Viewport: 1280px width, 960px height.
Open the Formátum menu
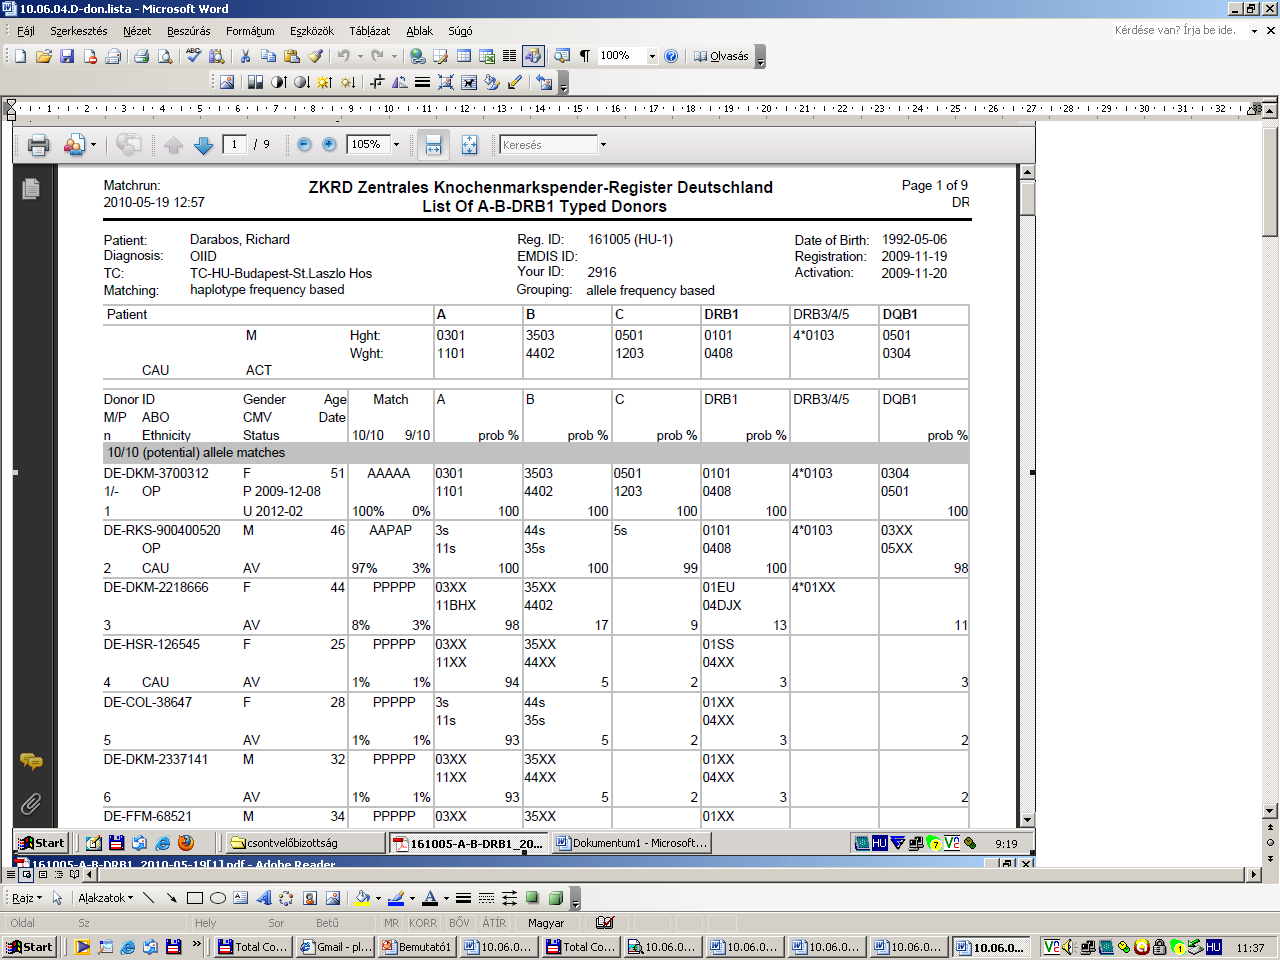pyautogui.click(x=250, y=31)
